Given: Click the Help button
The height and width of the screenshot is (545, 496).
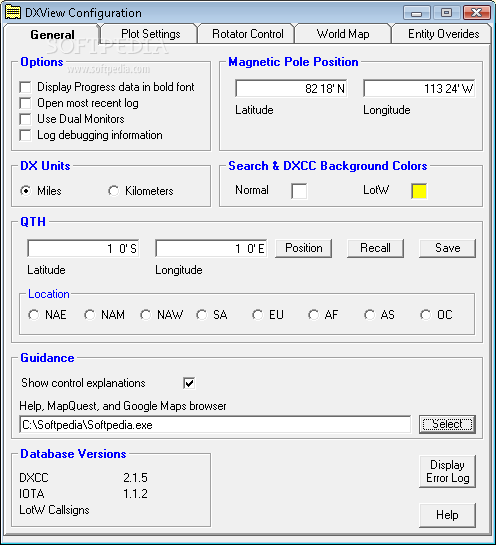Looking at the screenshot, I should pyautogui.click(x=447, y=515).
